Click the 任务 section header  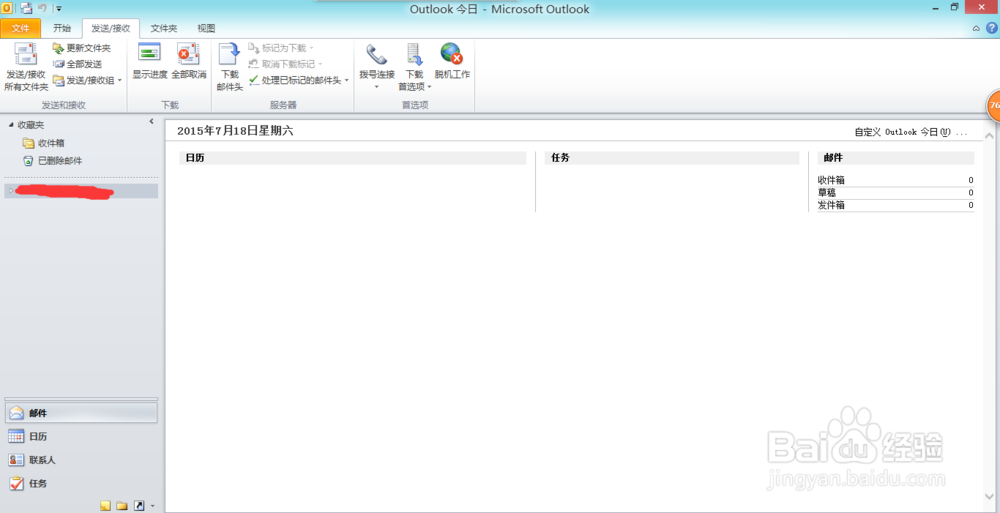coord(672,158)
